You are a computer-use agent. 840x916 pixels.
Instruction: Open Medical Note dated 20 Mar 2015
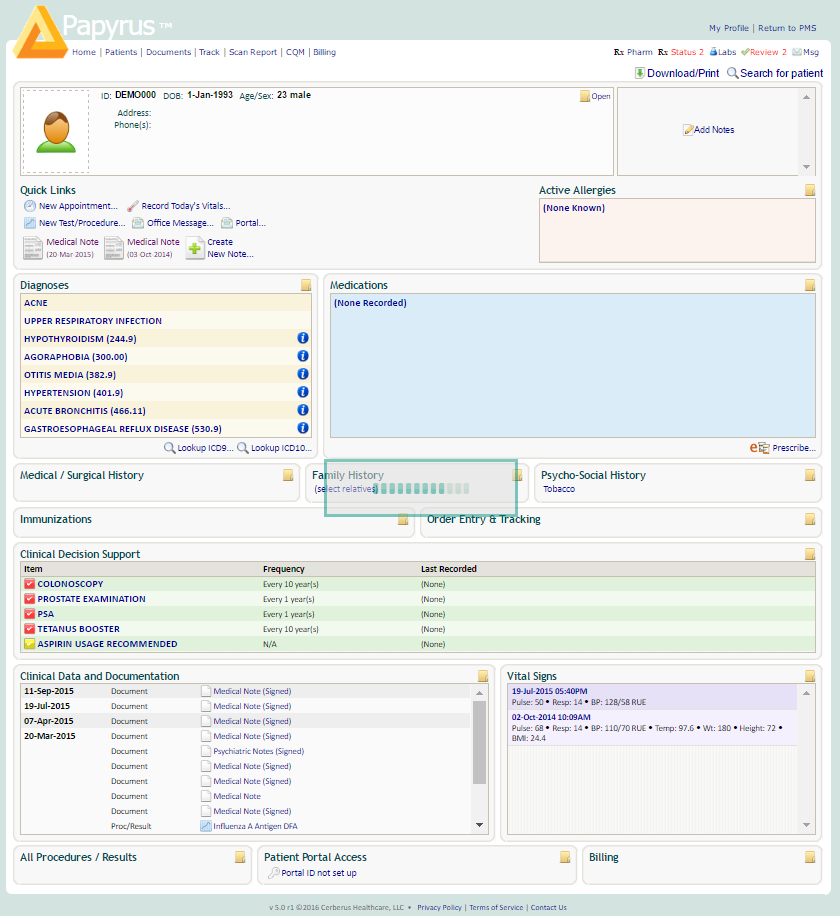point(61,248)
